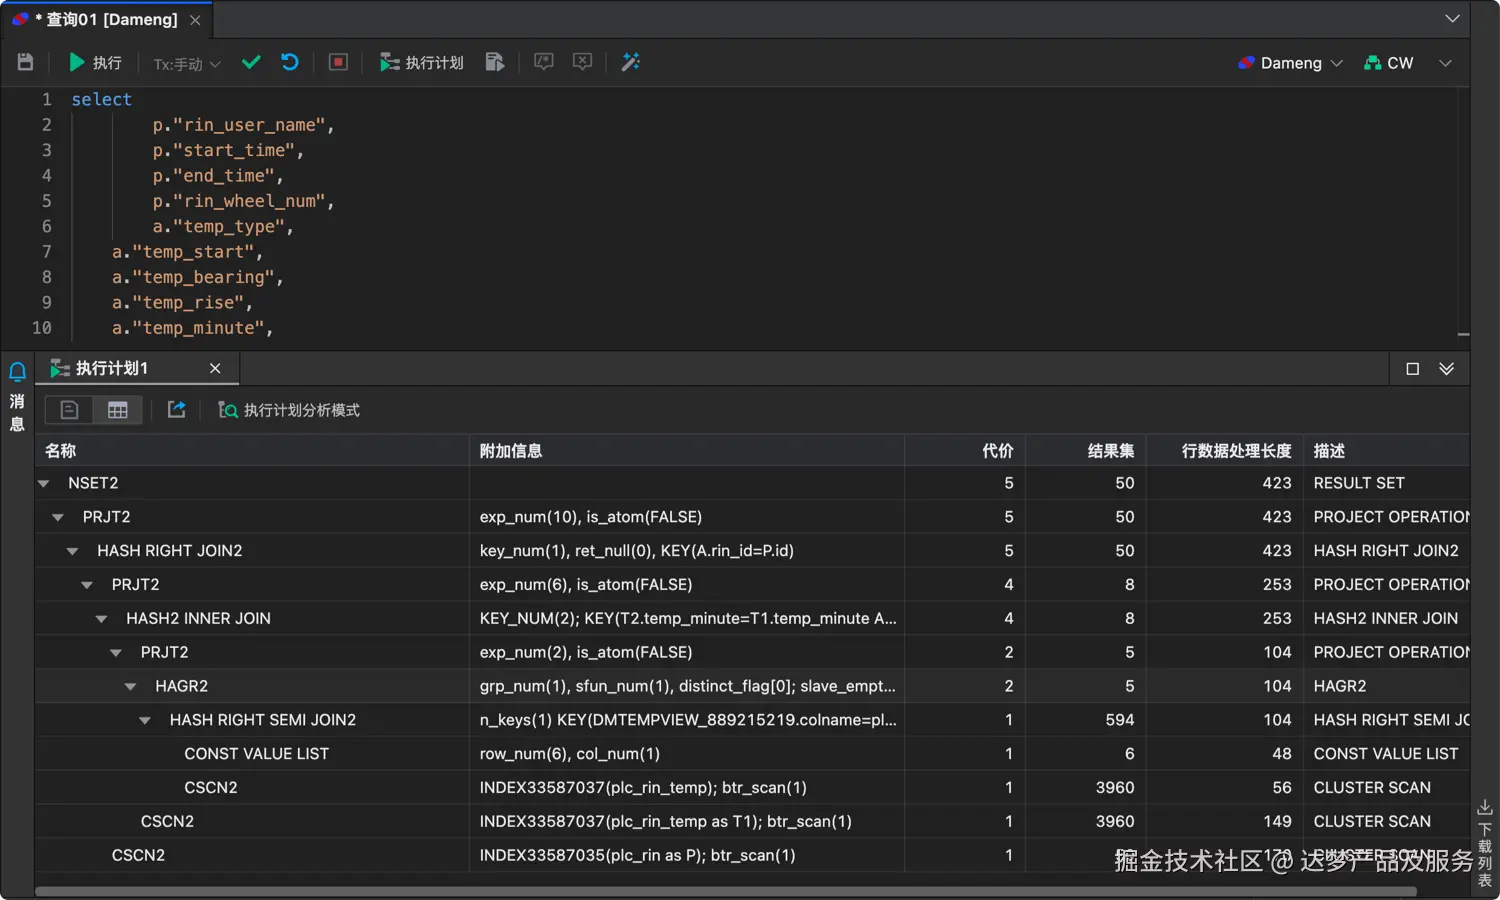The width and height of the screenshot is (1500, 900).
Task: Collapse the HASH2 INNER JOIN node
Action: pos(101,619)
